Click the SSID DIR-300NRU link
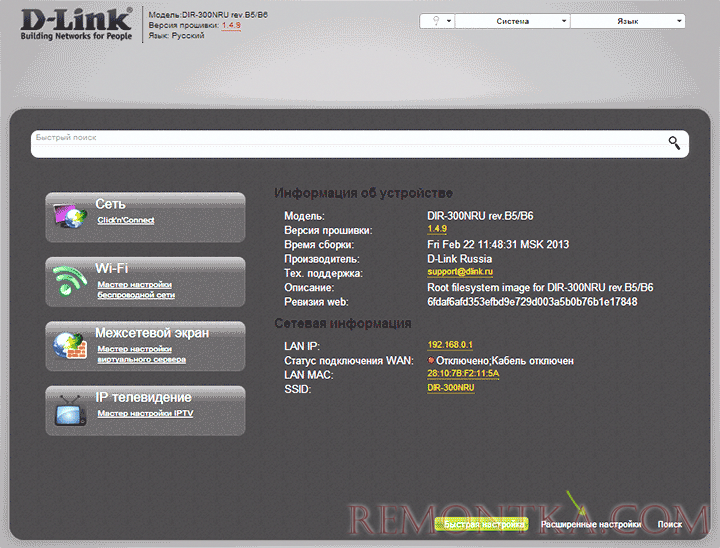 [x=450, y=388]
